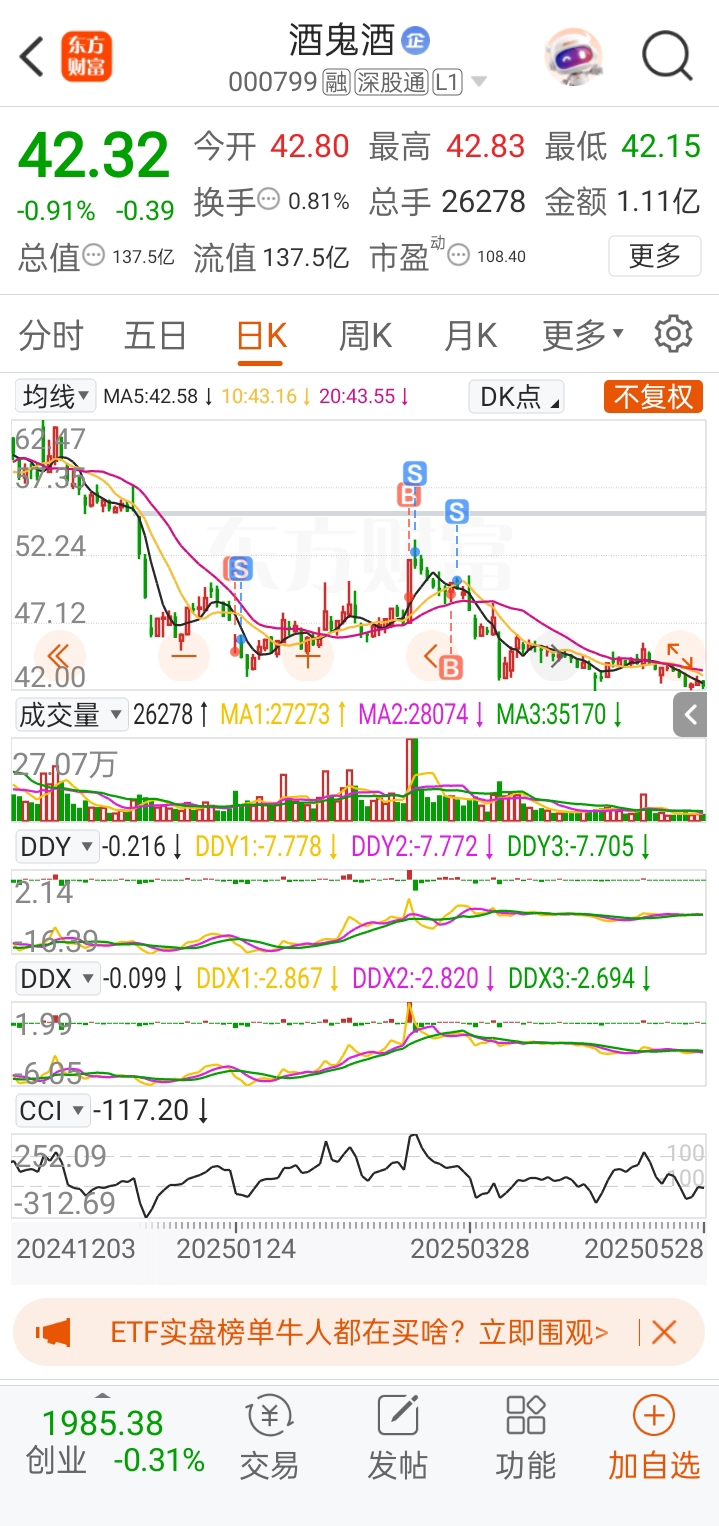Open the robot assistant avatar
The height and width of the screenshot is (1526, 719).
point(573,56)
